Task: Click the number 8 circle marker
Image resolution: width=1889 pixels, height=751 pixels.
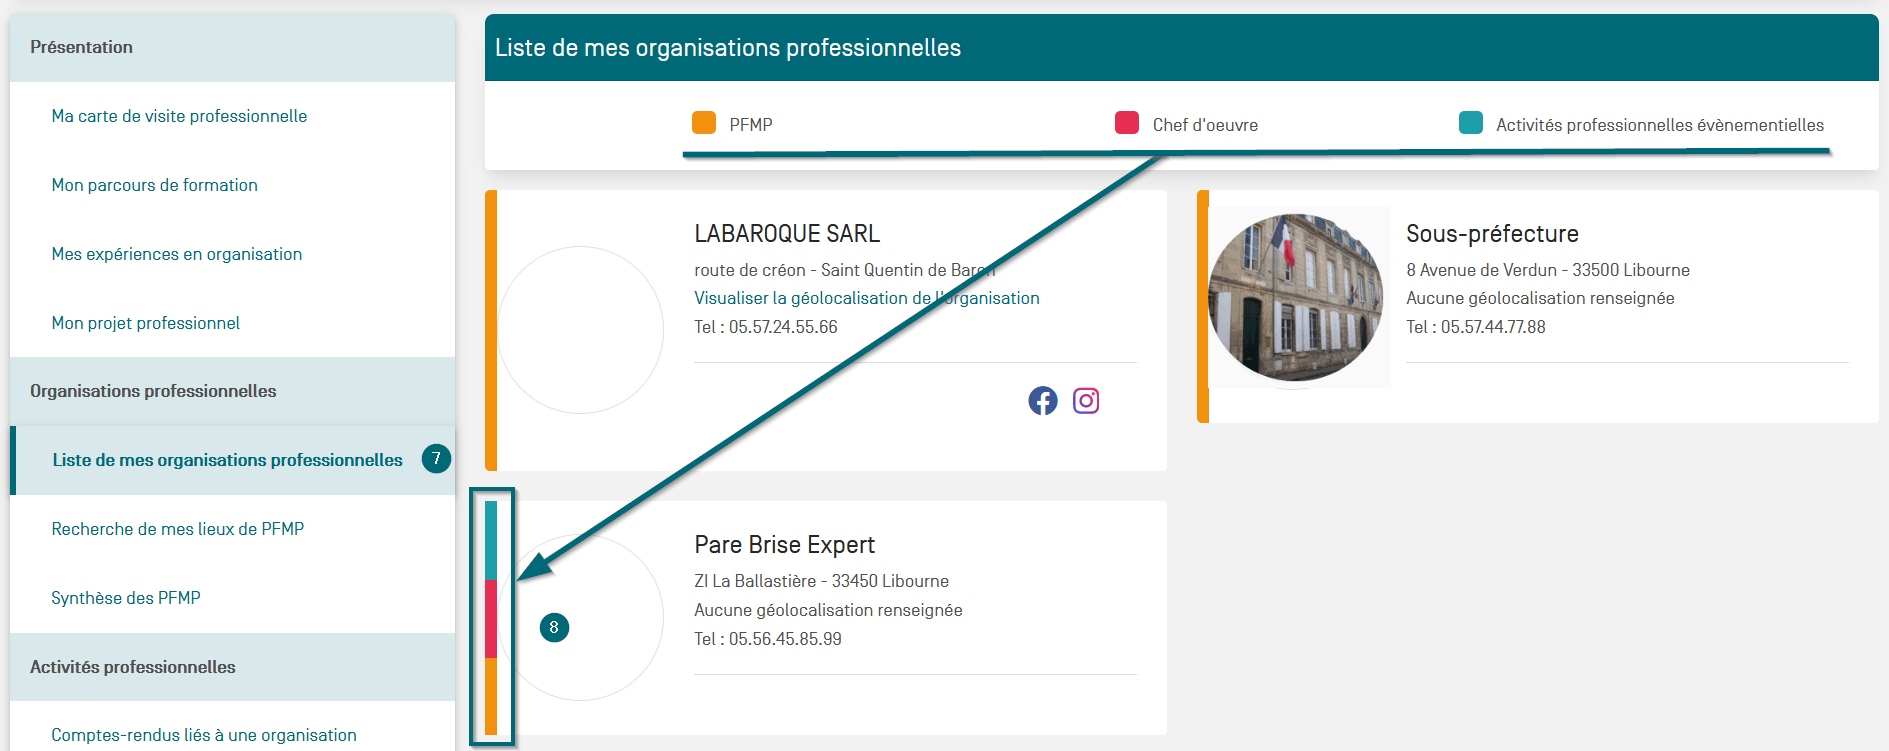Action: [x=554, y=628]
